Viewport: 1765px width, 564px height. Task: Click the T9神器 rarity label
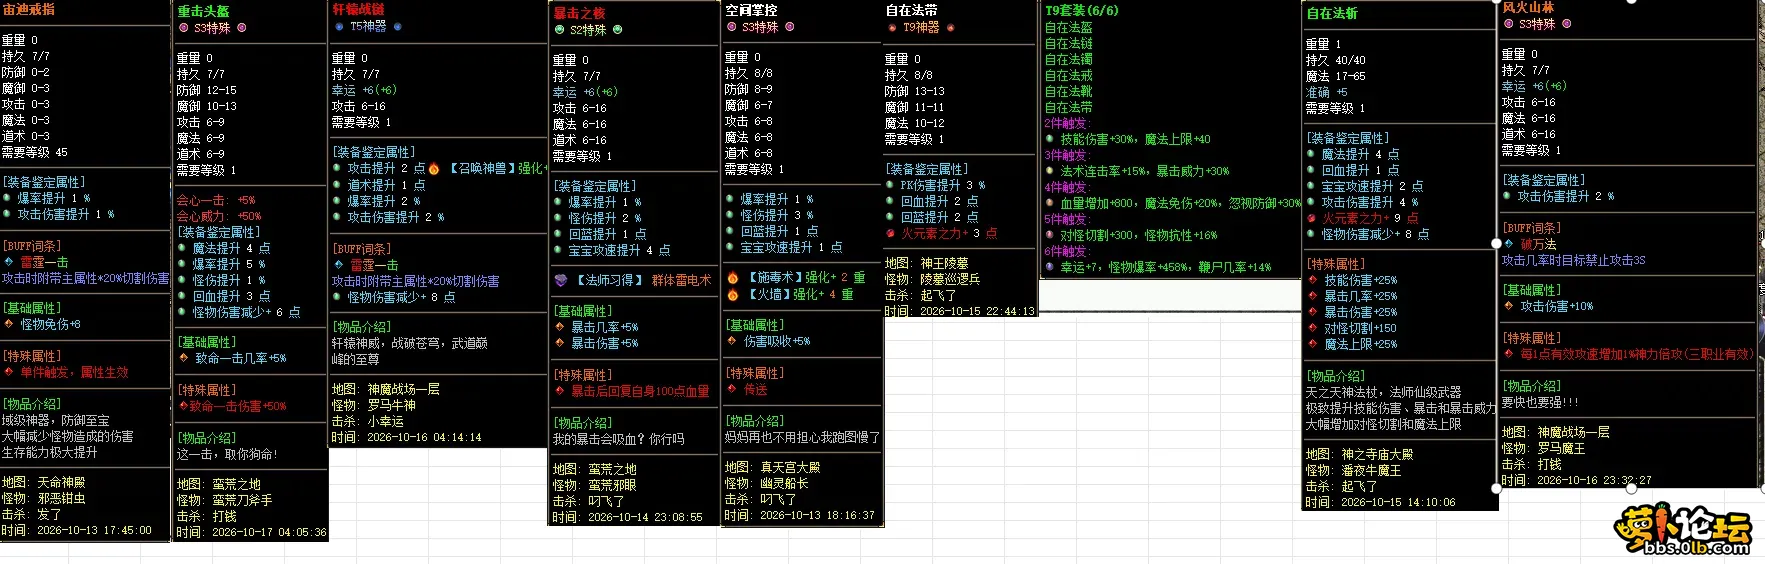(x=921, y=27)
